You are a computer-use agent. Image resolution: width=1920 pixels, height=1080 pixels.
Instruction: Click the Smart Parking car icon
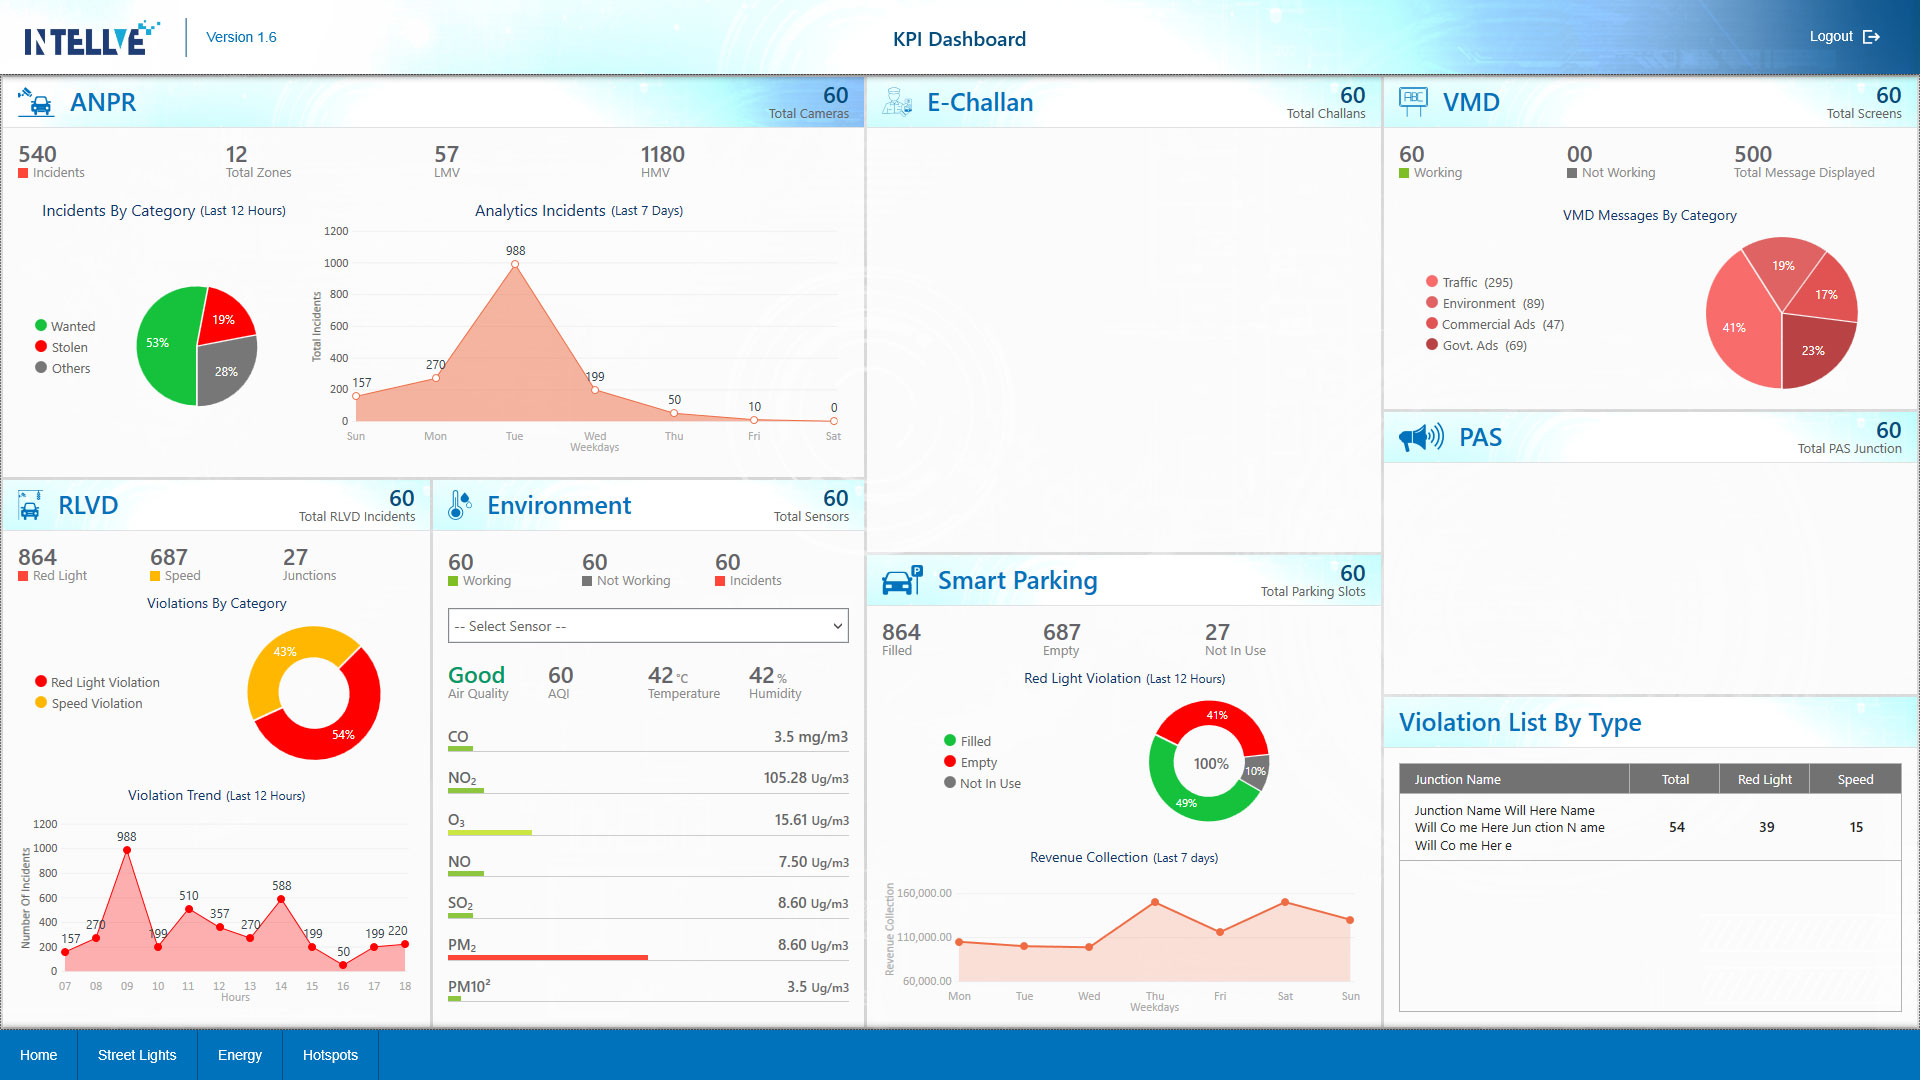tap(902, 580)
